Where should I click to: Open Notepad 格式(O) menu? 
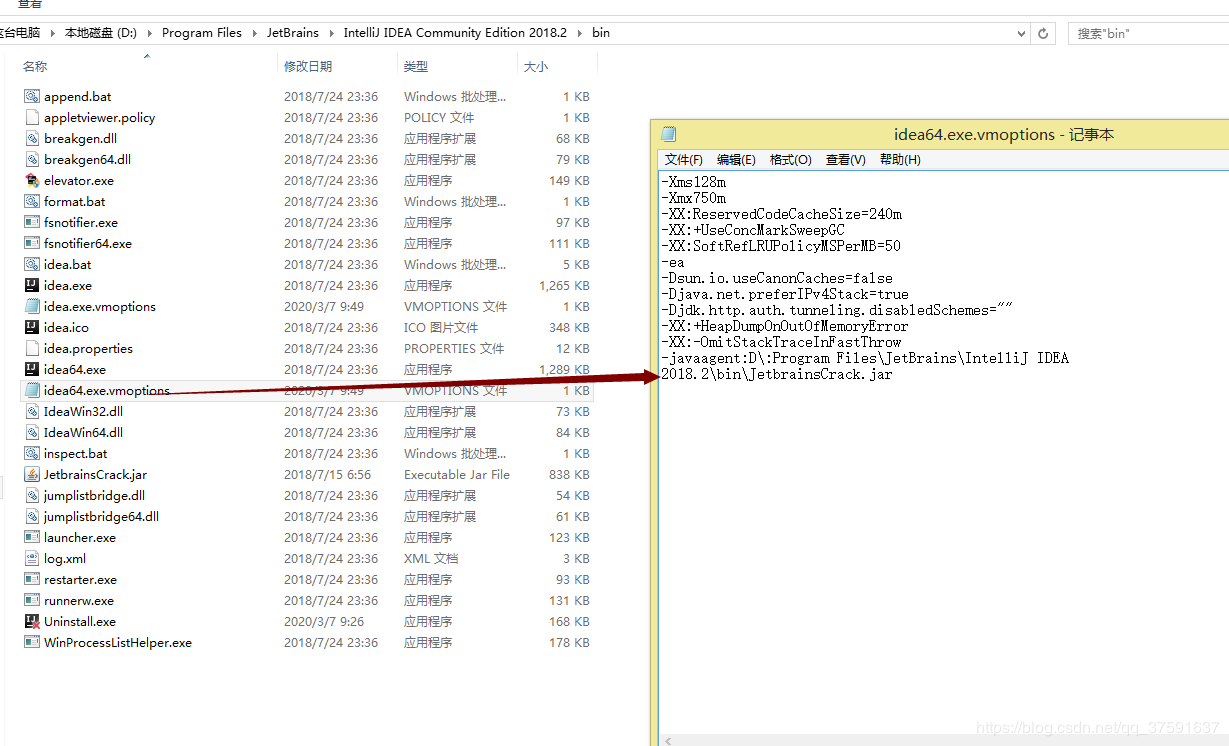pyautogui.click(x=791, y=160)
